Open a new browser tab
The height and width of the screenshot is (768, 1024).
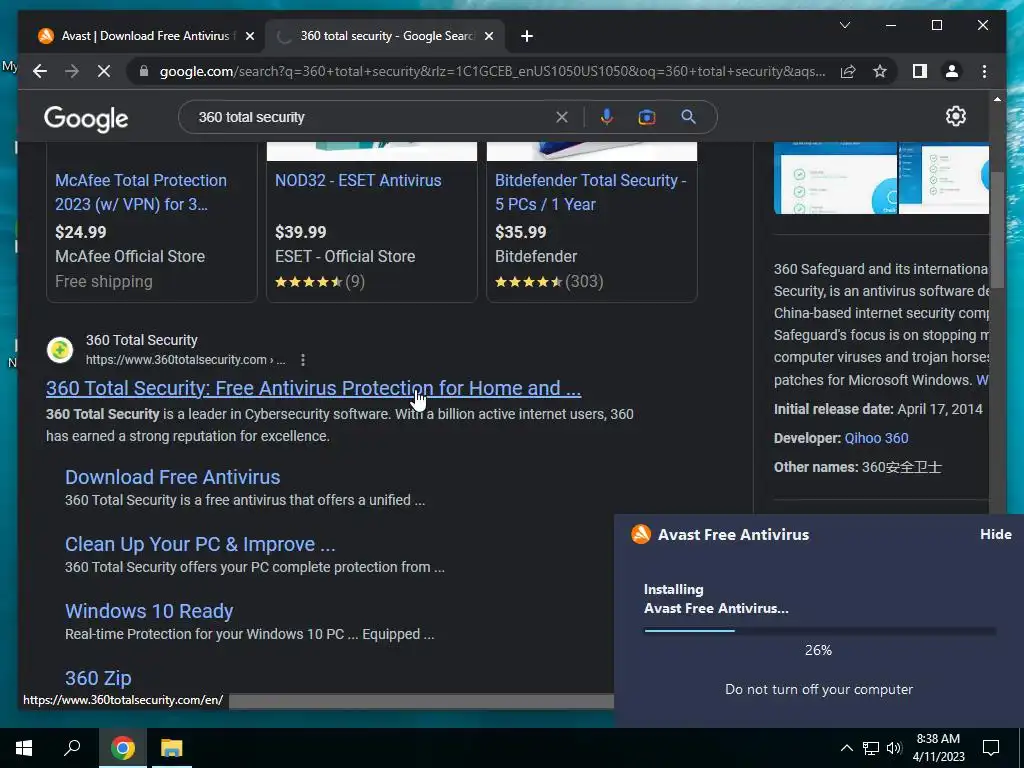pyautogui.click(x=527, y=36)
